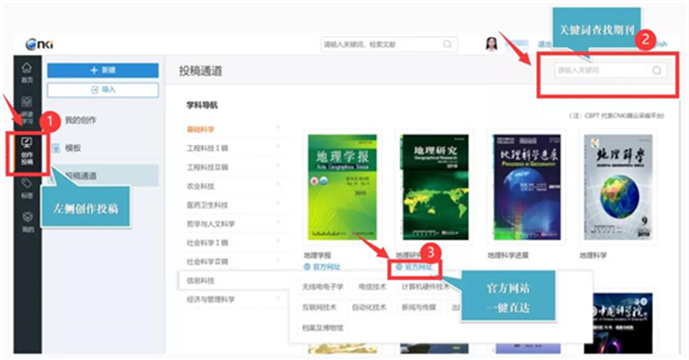Open the 地理科学 journal cover thumbnail
689x360 pixels.
click(618, 187)
